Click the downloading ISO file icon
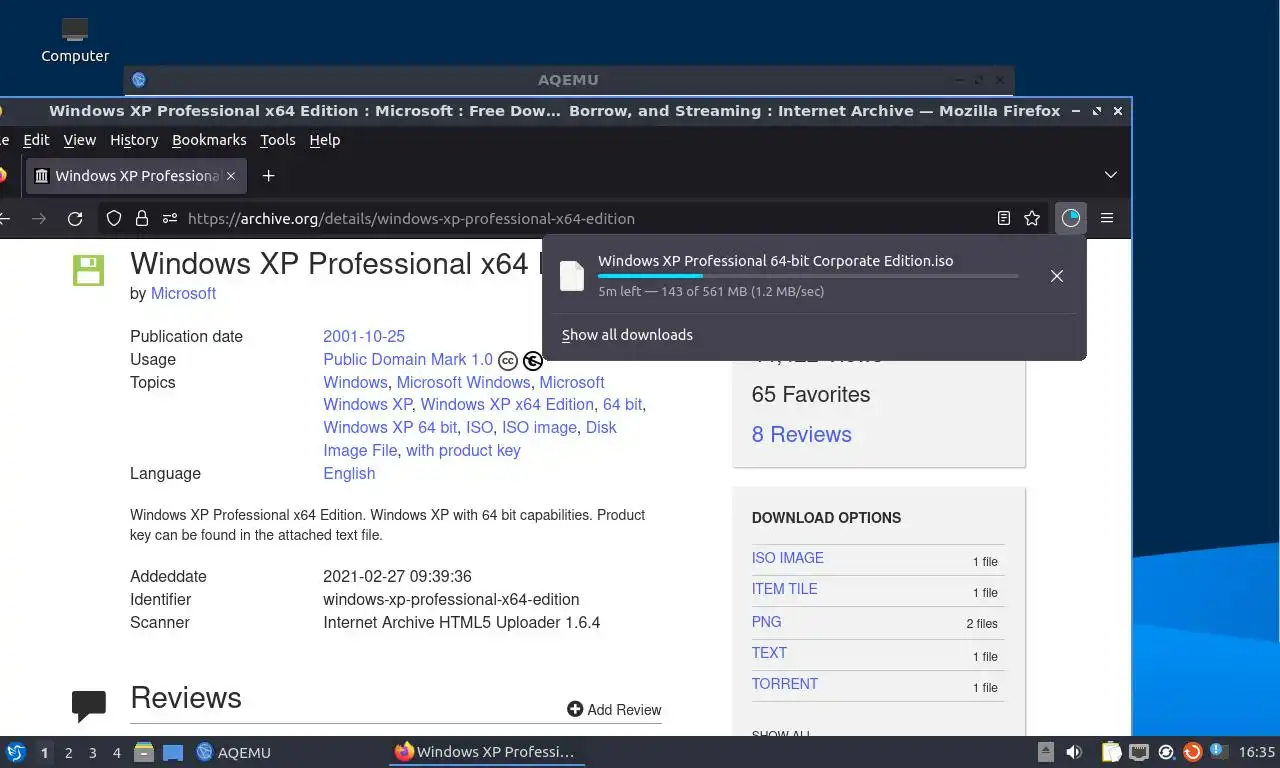 tap(572, 276)
